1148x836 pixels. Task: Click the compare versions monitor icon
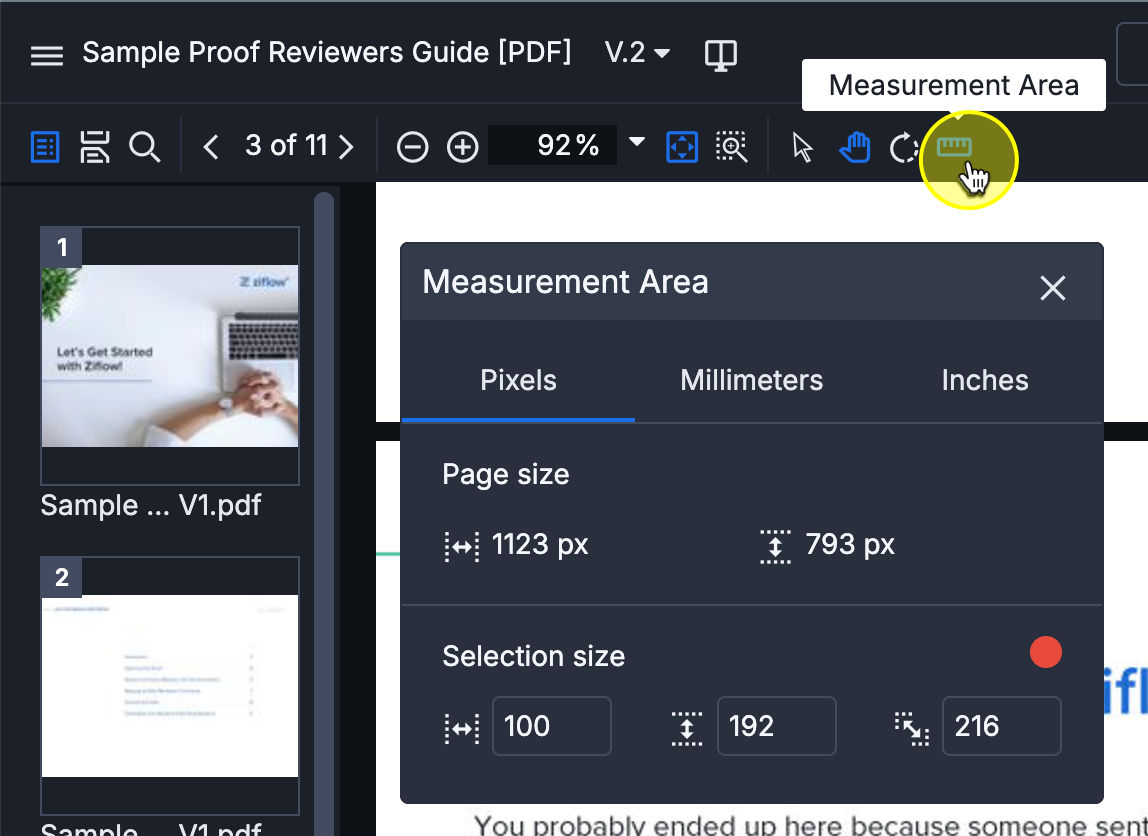(720, 55)
